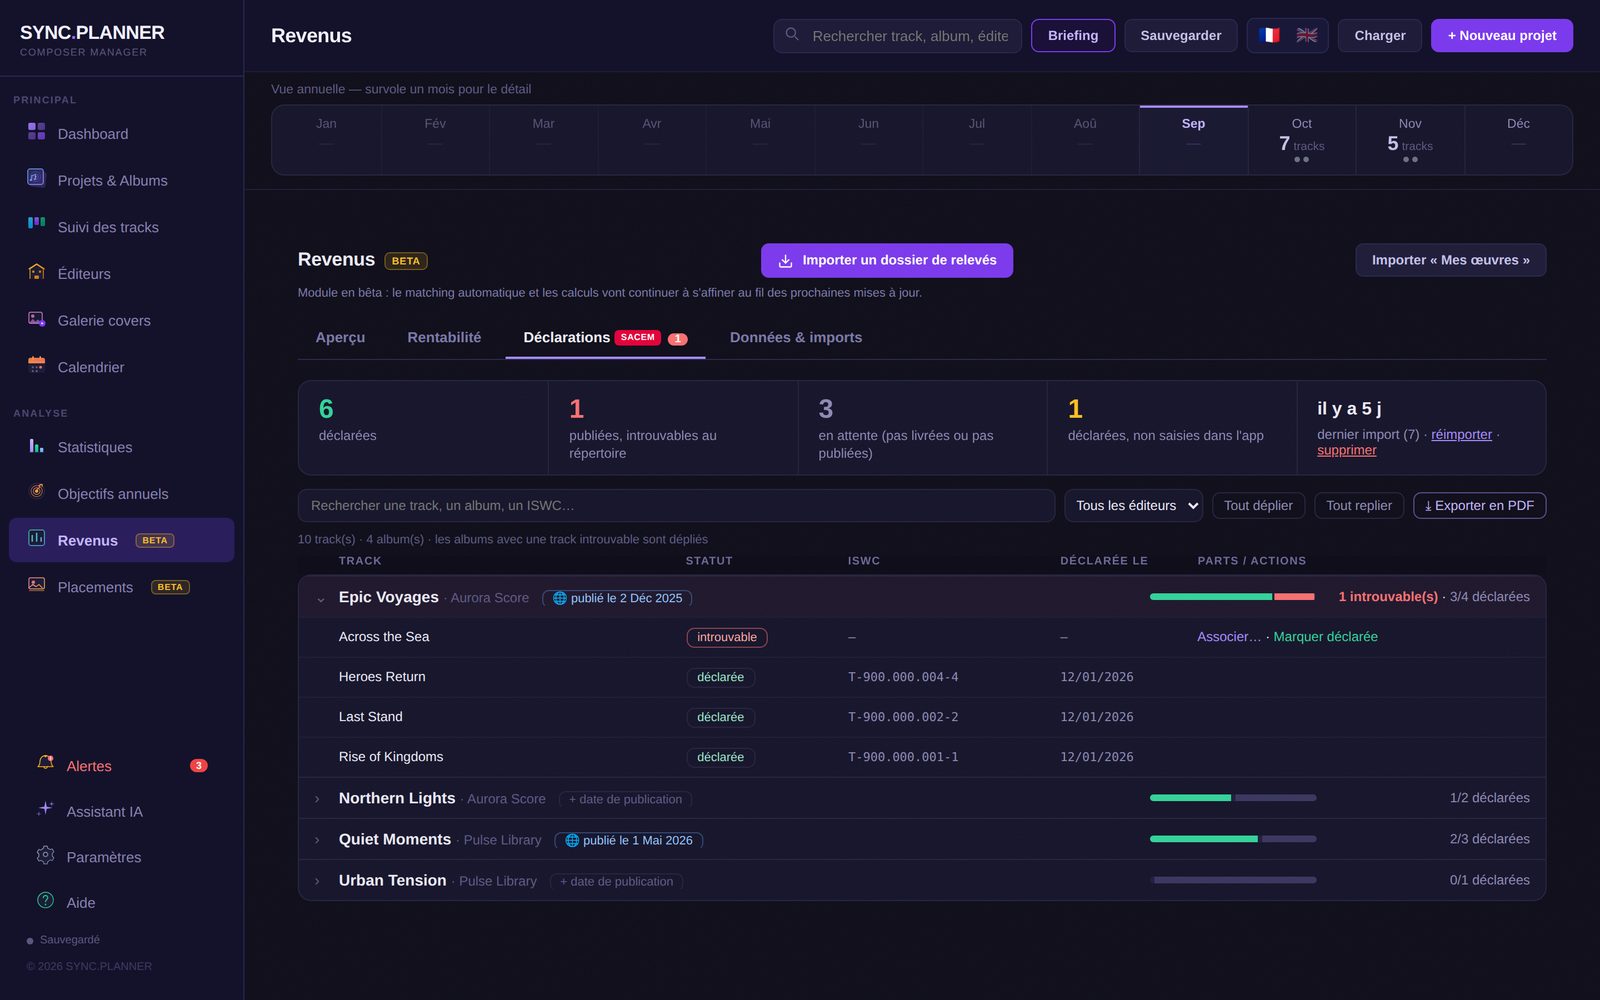Click the Projets & Albums music icon

pos(37,178)
